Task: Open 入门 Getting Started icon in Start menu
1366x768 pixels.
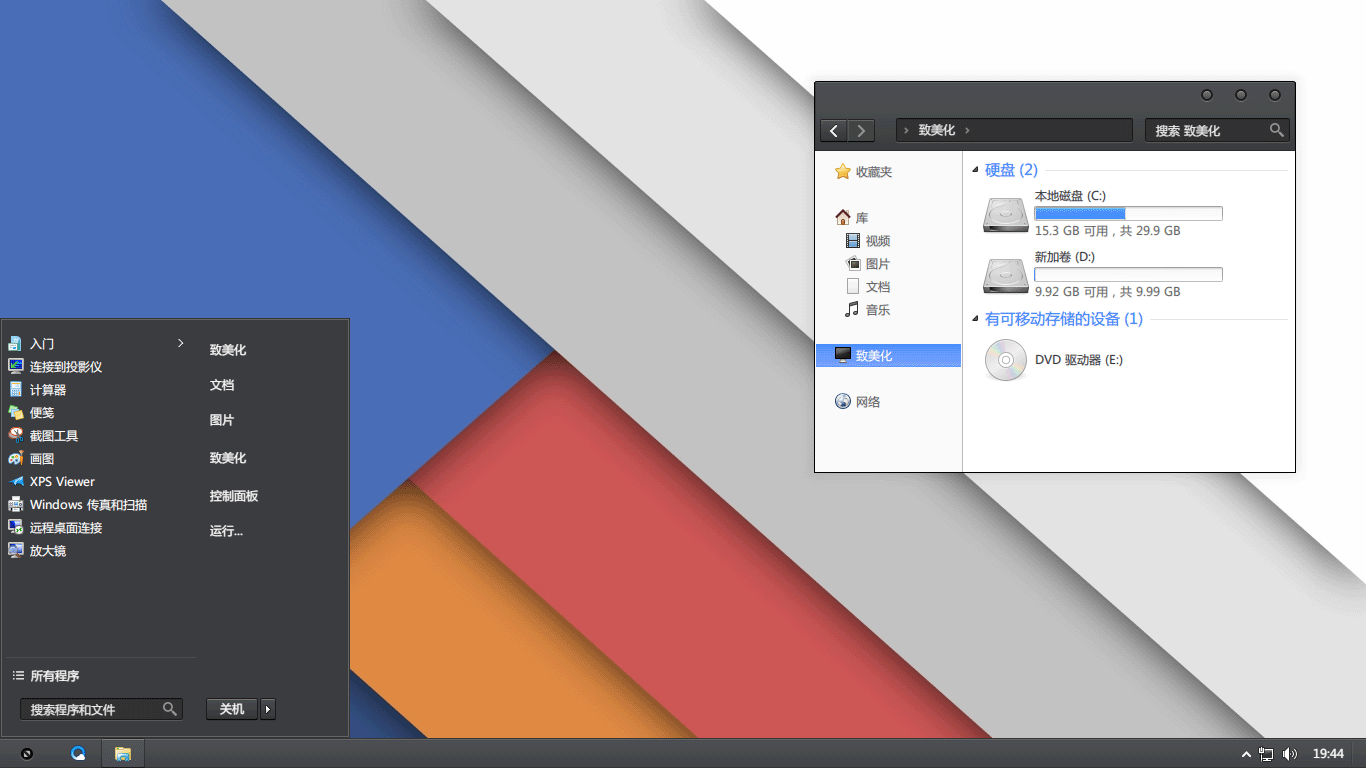Action: (16, 344)
